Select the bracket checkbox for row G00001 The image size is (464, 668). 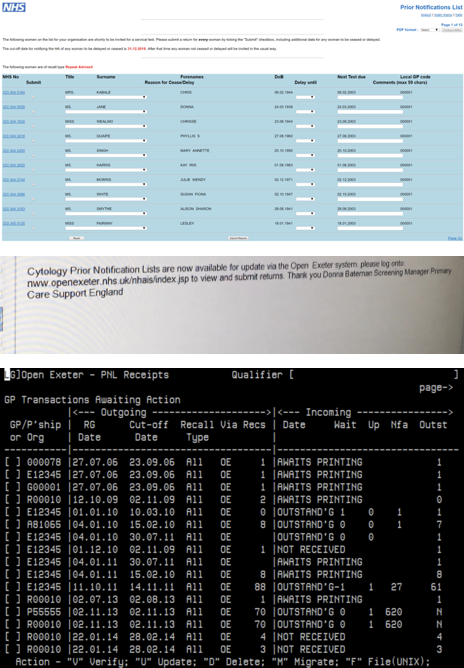click(x=12, y=487)
